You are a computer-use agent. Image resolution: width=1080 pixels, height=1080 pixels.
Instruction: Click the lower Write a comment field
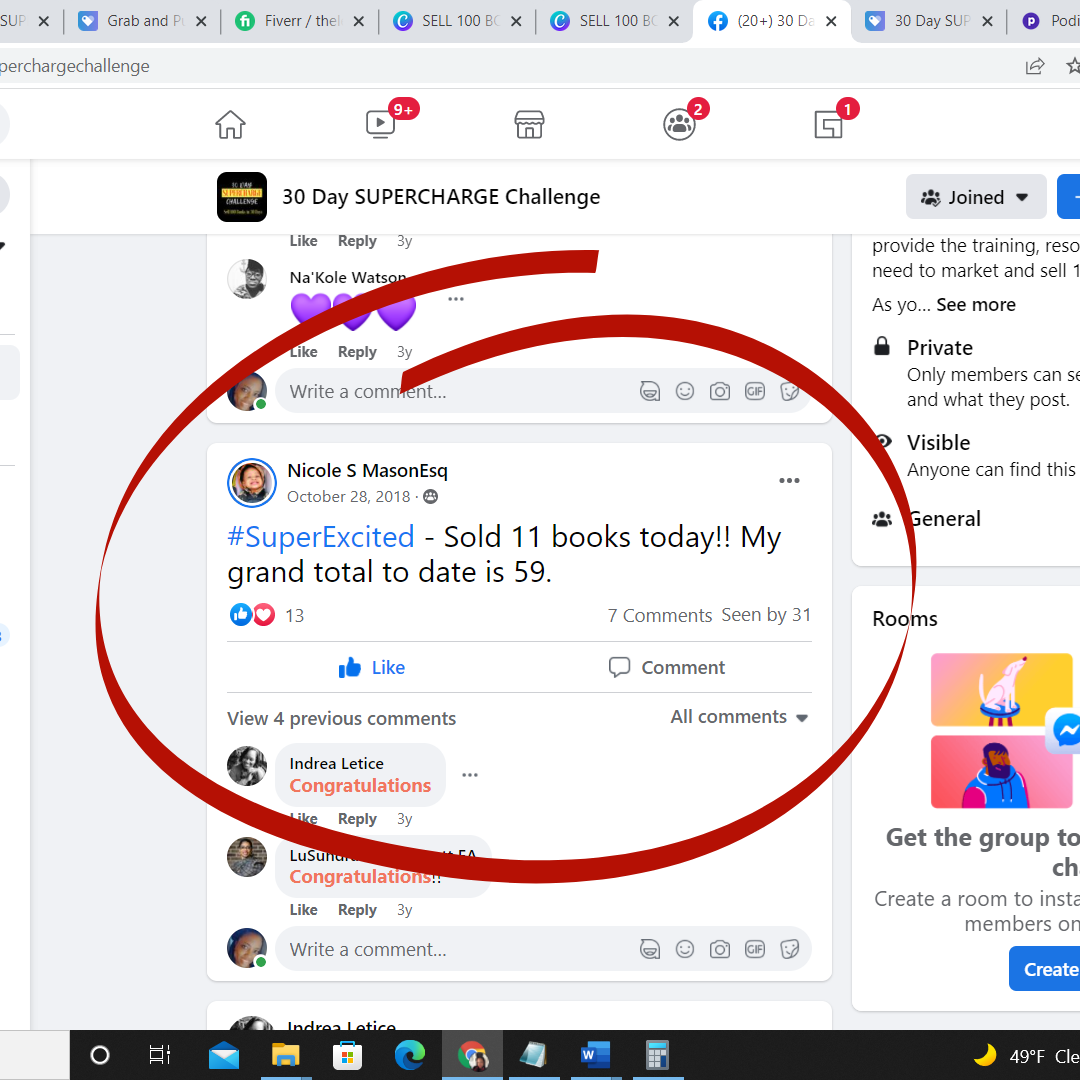pyautogui.click(x=450, y=949)
